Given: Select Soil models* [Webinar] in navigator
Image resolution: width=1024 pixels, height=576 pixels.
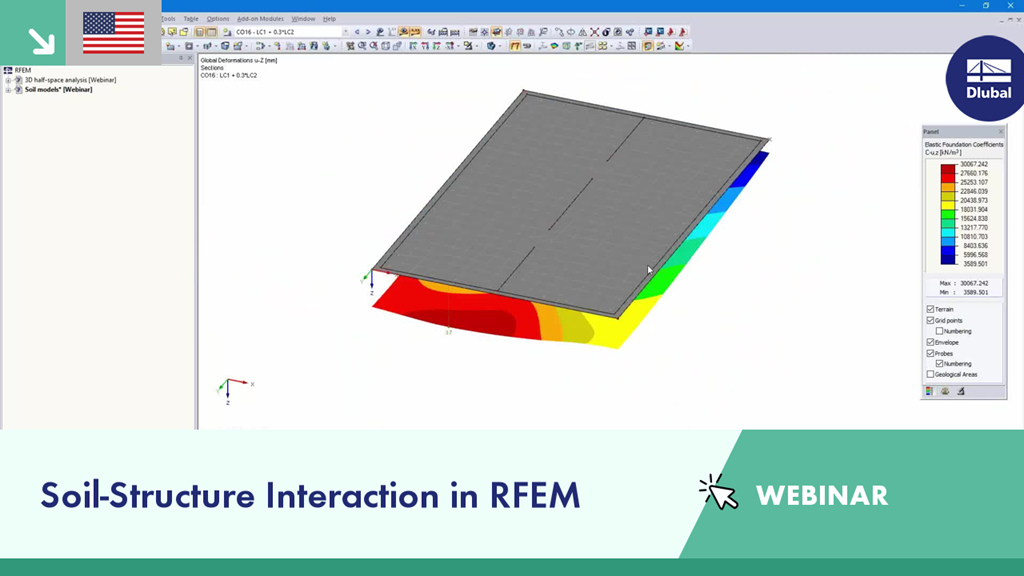Looking at the screenshot, I should [58, 89].
